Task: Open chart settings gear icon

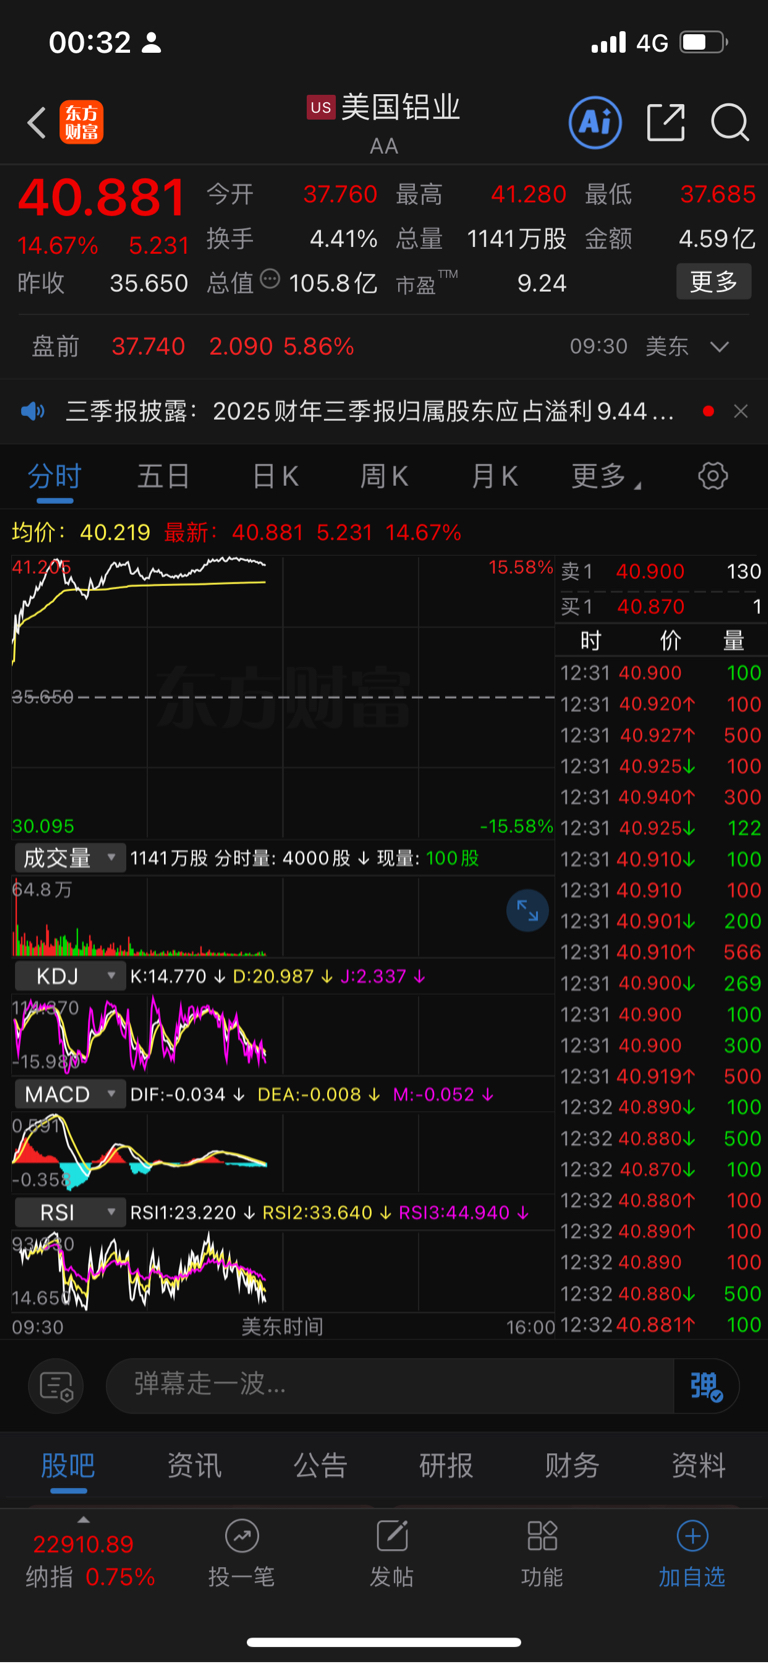Action: [713, 476]
